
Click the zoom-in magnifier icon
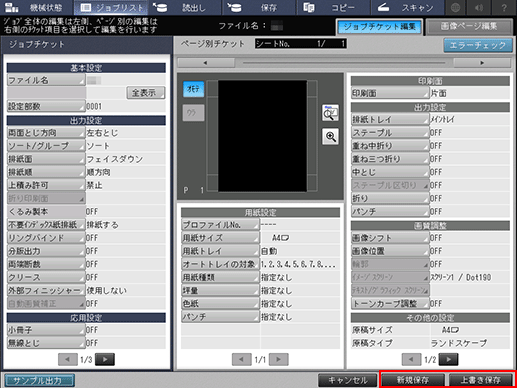[x=330, y=137]
